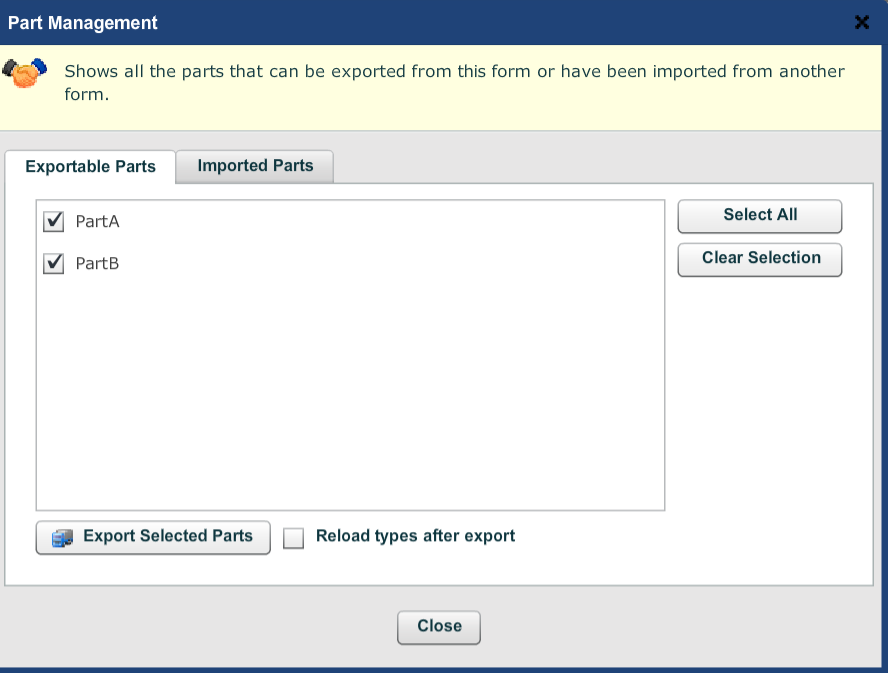Screen dimensions: 888x673
Task: Select the Exportable Parts tab
Action: pyautogui.click(x=91, y=167)
